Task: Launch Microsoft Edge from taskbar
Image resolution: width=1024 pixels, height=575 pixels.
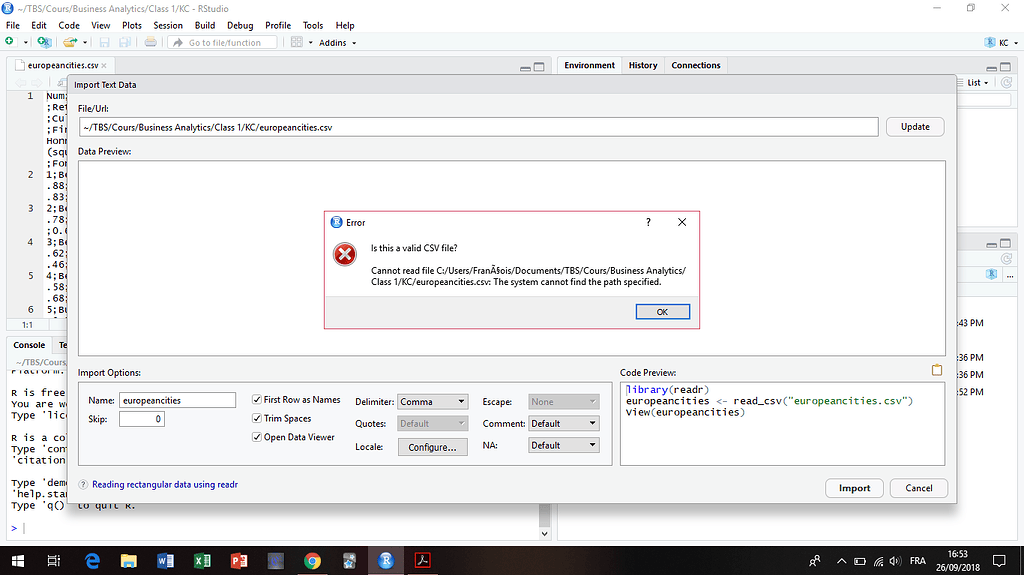Action: pyautogui.click(x=92, y=561)
